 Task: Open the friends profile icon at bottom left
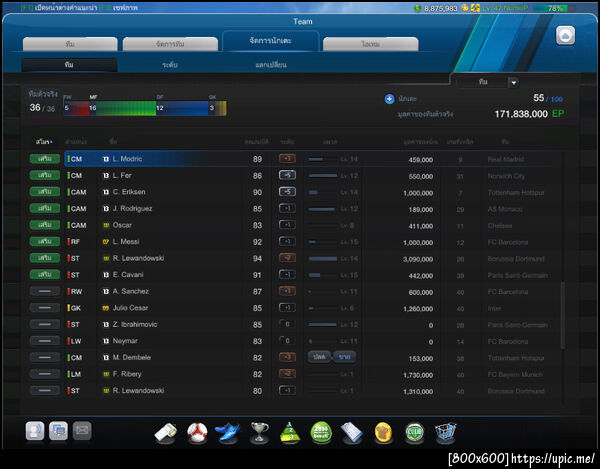[35, 431]
